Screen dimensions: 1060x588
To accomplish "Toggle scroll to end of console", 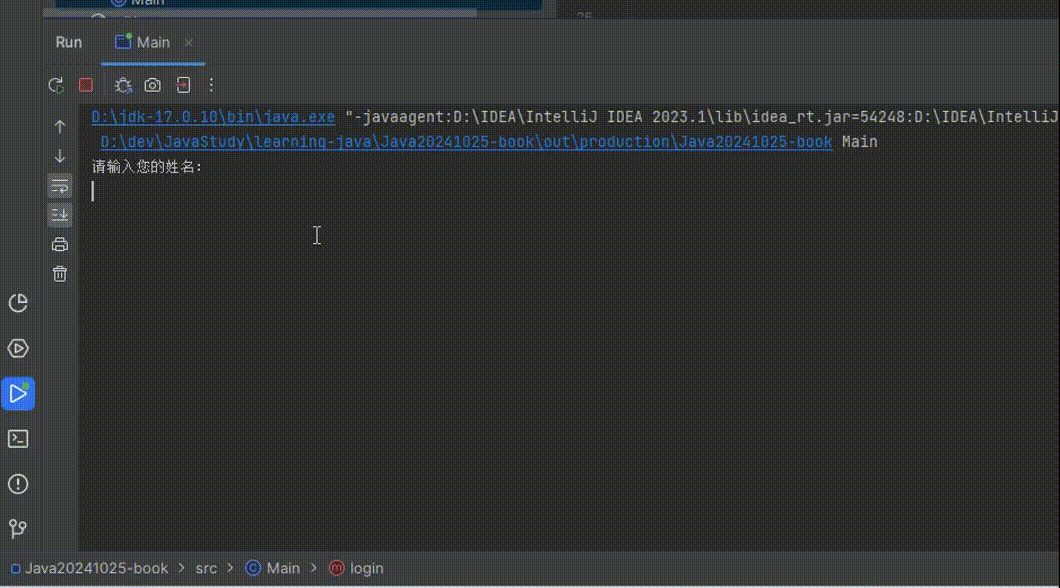I will coord(59,215).
